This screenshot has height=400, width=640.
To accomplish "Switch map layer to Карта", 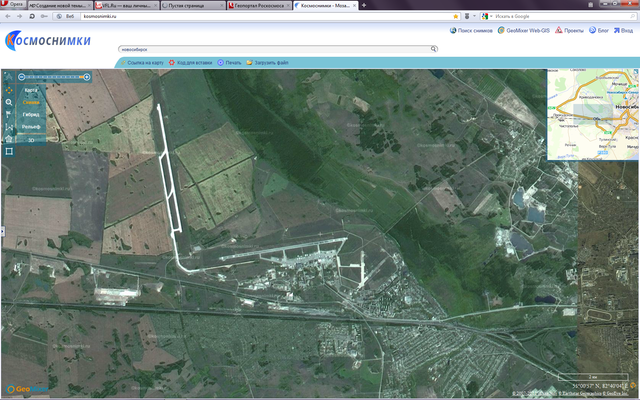I will click(x=31, y=91).
